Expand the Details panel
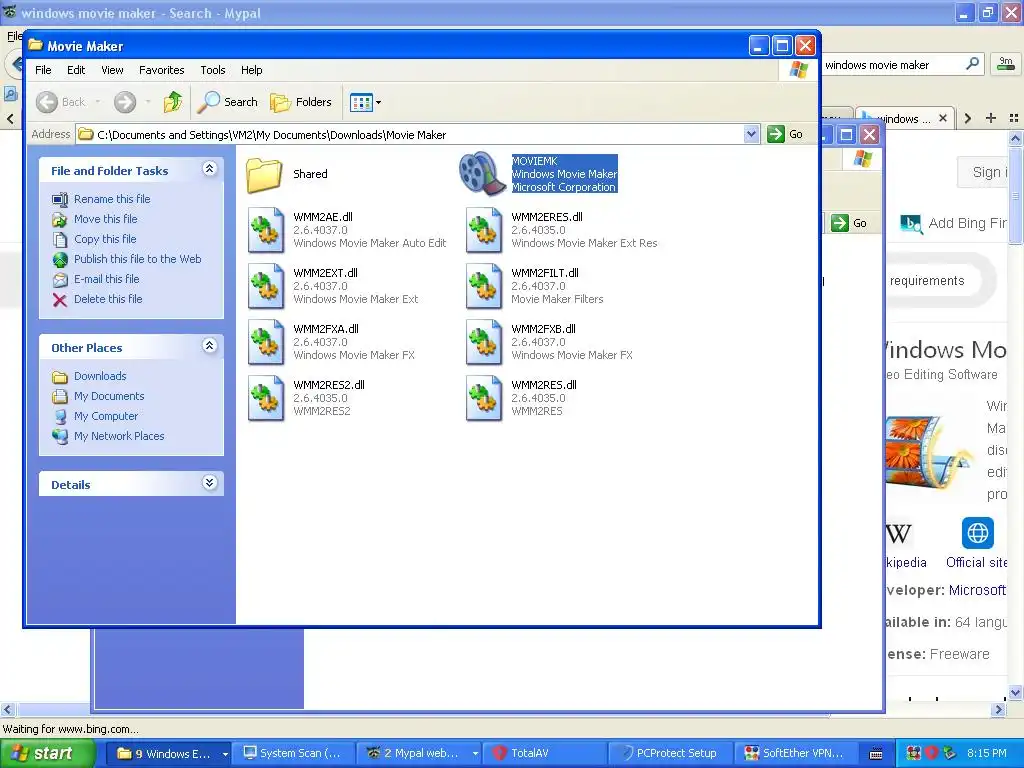1024x768 pixels. point(210,483)
